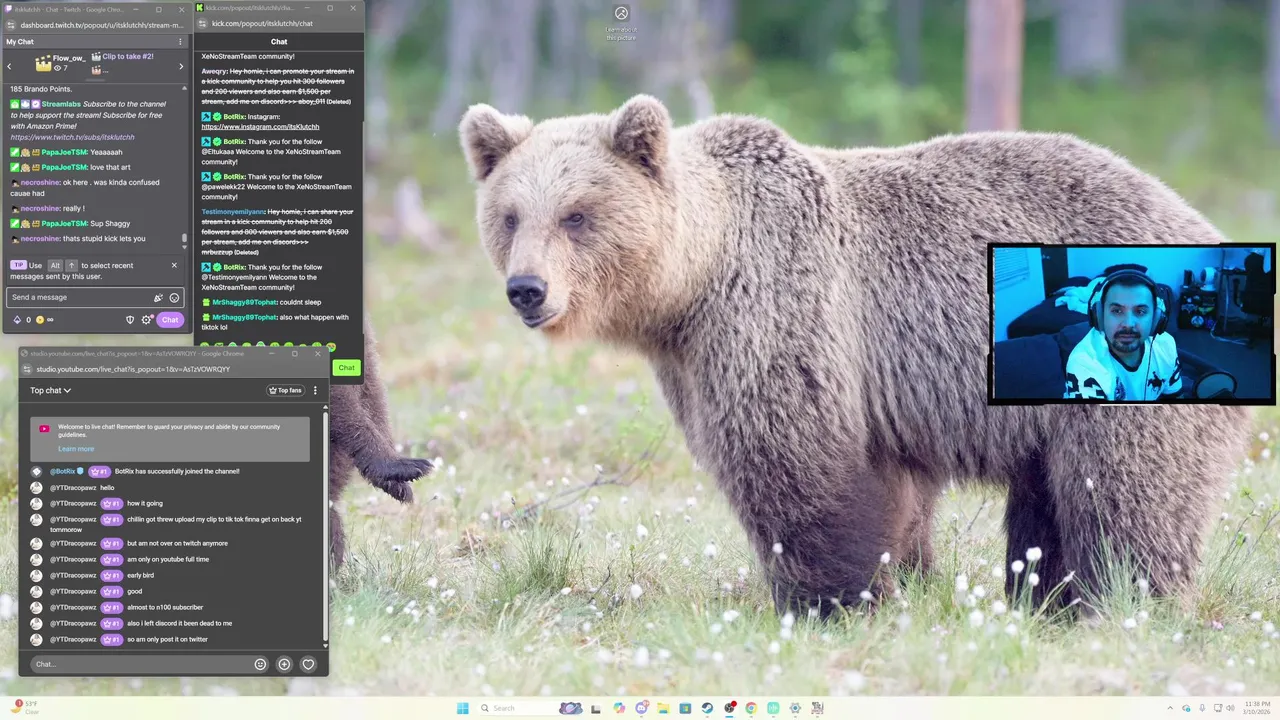The width and height of the screenshot is (1280, 720).
Task: Expand the YouTube 'Top chat' dropdown
Action: click(50, 390)
